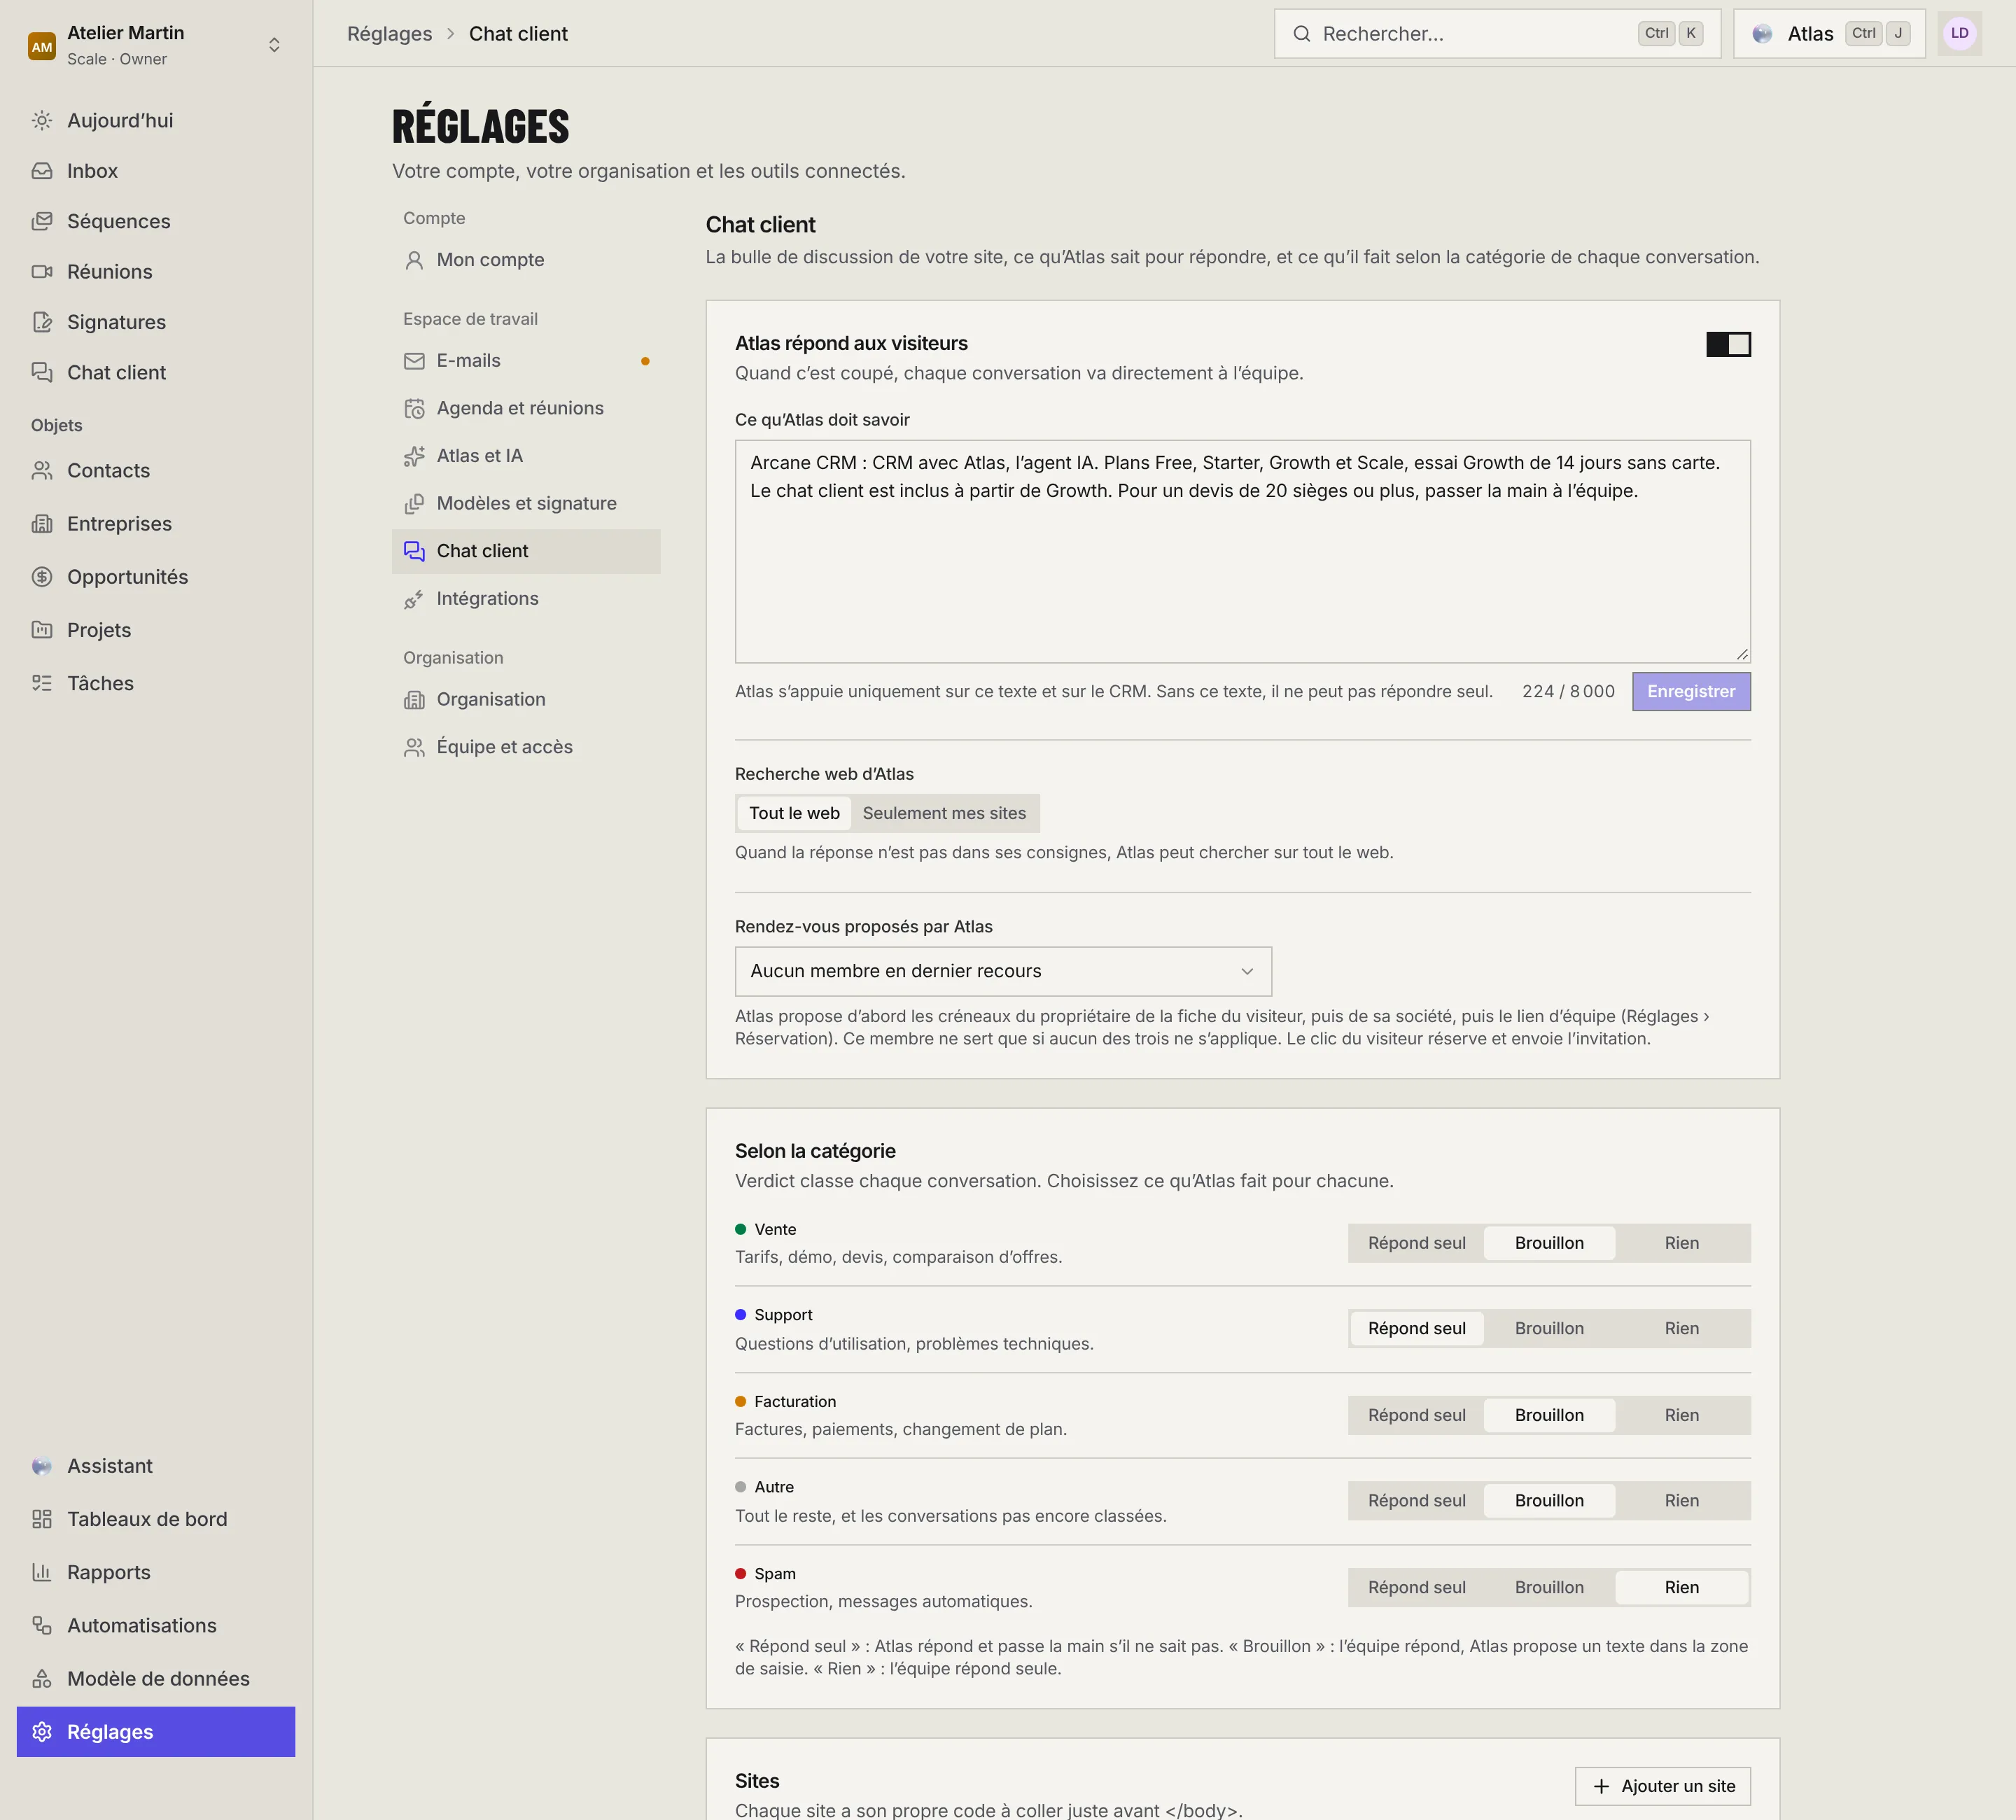Viewport: 2016px width, 1820px height.
Task: Click Ajouter un site button
Action: tap(1662, 1786)
